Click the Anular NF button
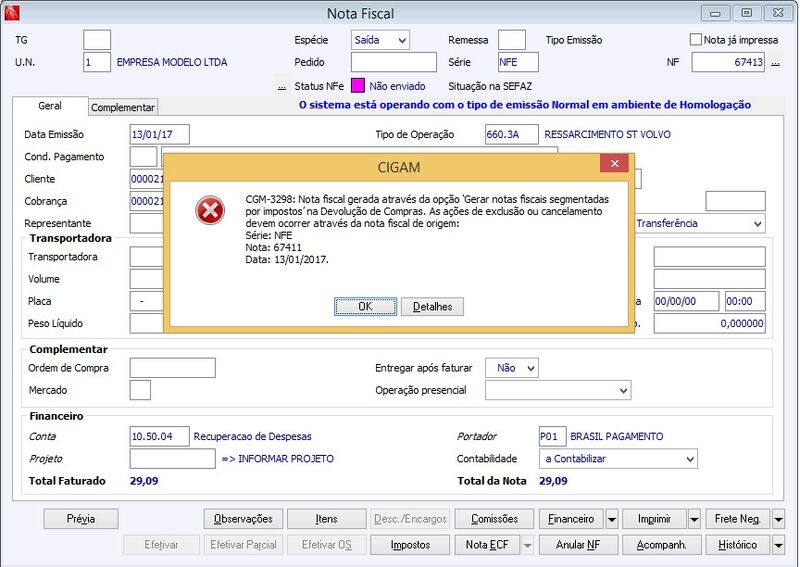Screen dimensions: 800x567 point(578,545)
